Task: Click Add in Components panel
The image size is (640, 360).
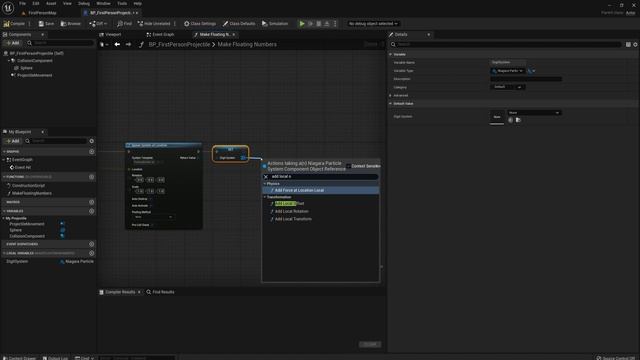Action: pos(13,43)
